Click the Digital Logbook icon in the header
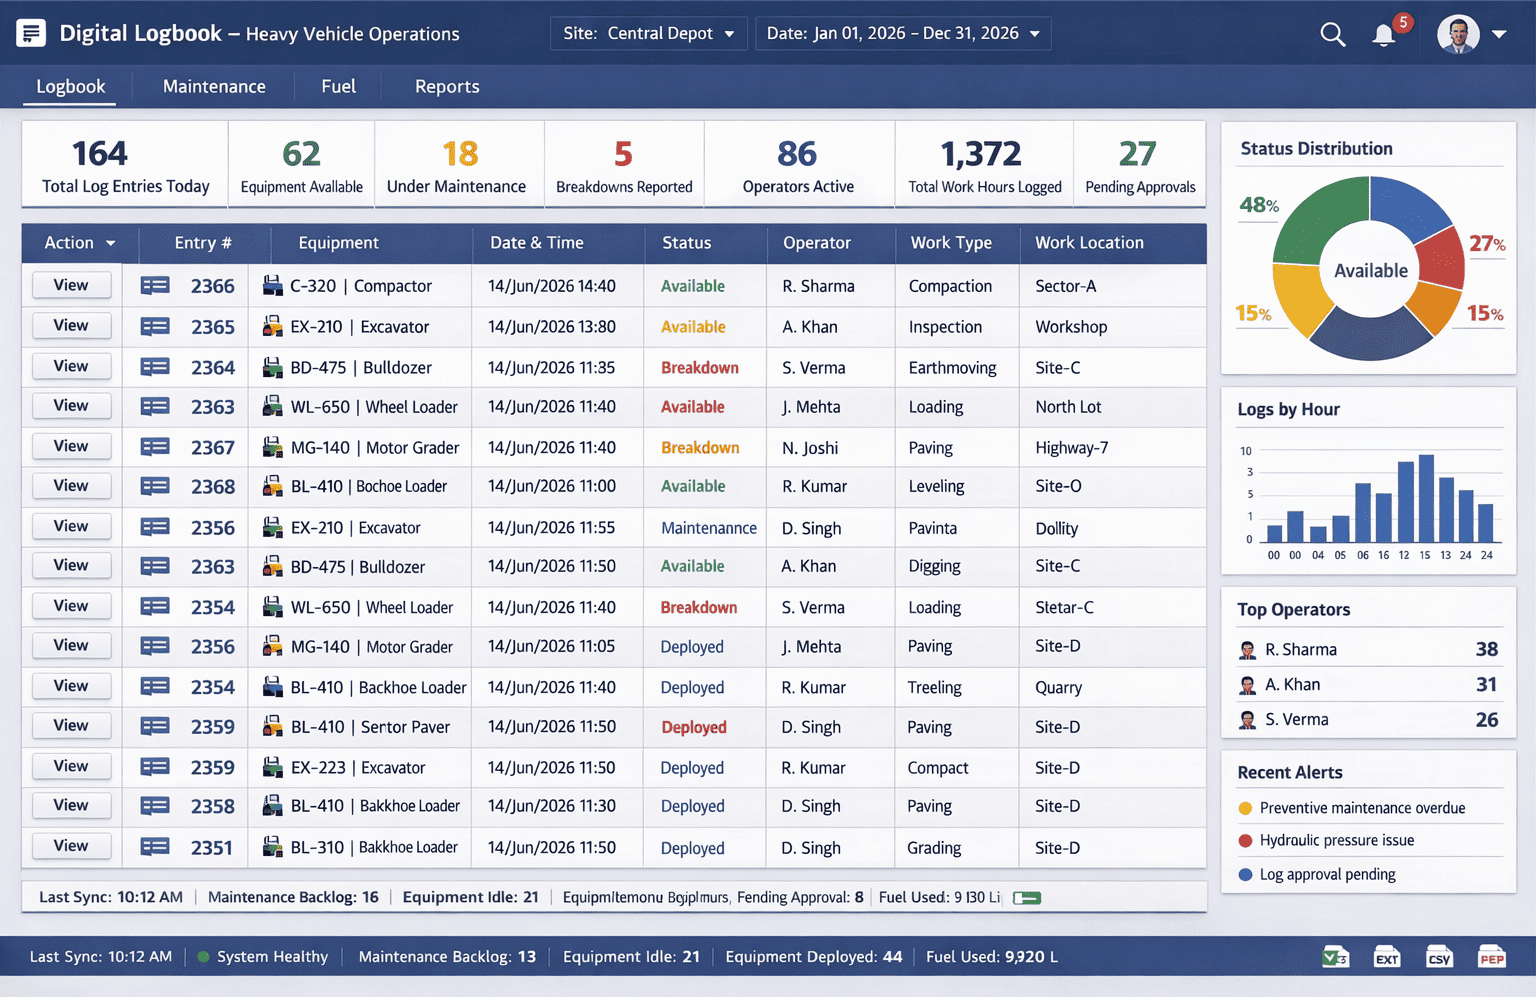 click(x=31, y=31)
